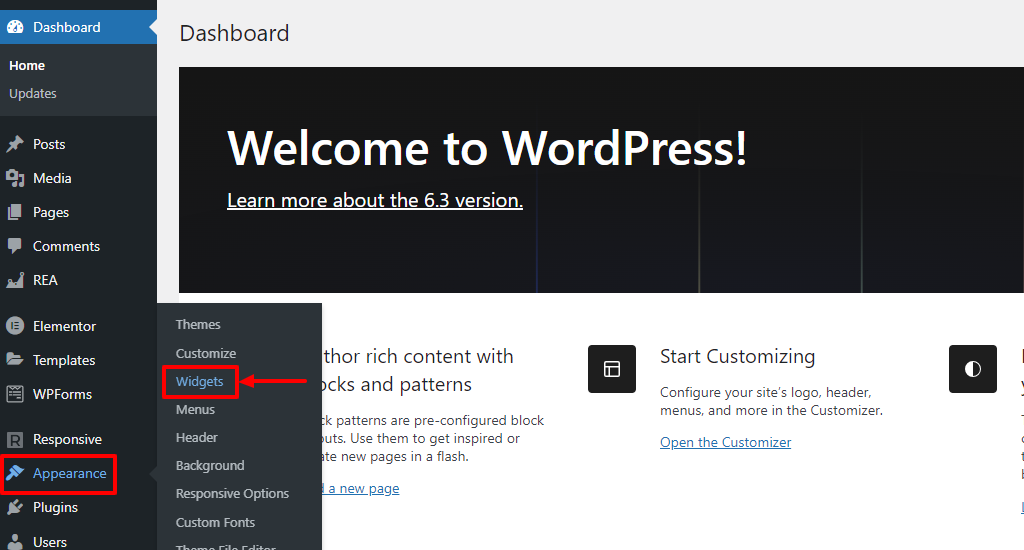Click Learn more about the 6.3 version
Viewport: 1024px width, 550px height.
click(375, 200)
